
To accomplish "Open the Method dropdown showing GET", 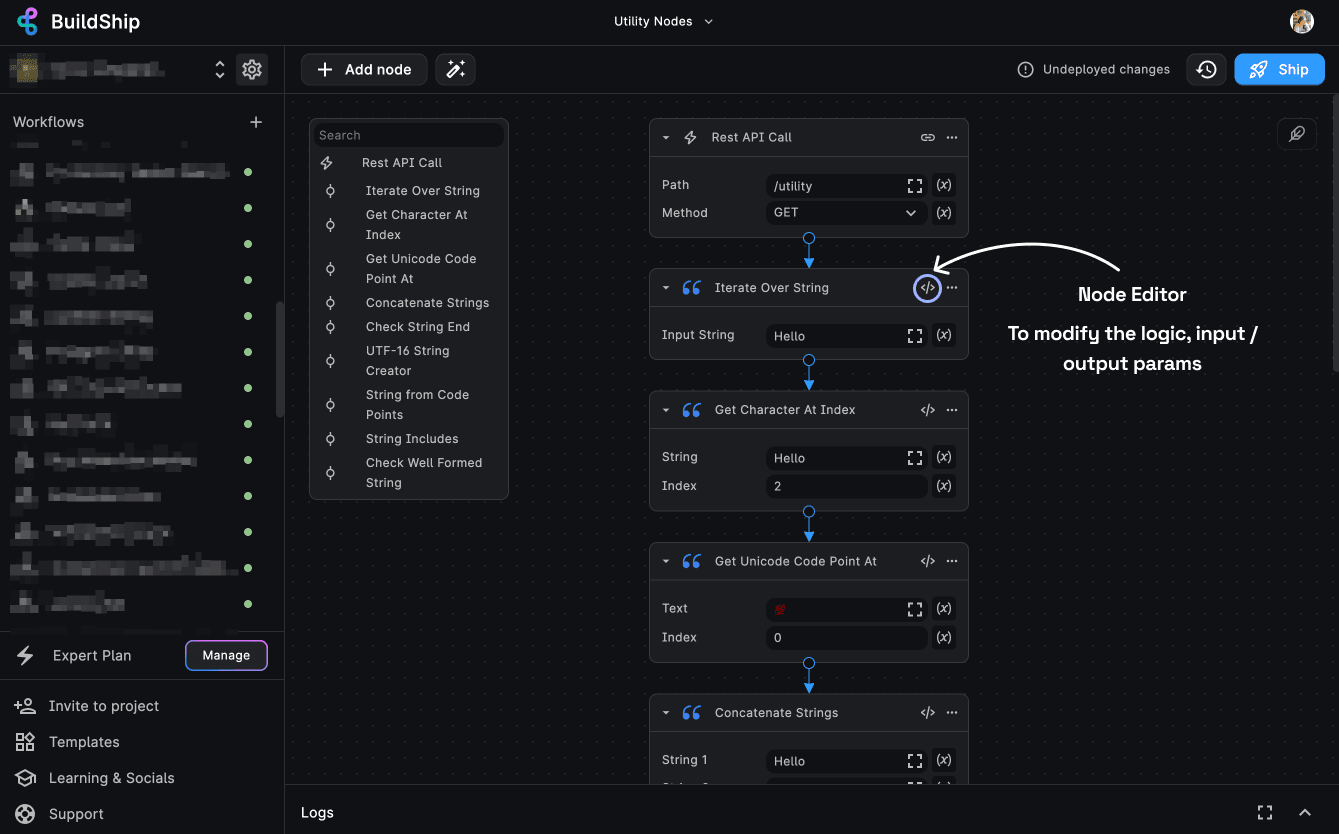I will pyautogui.click(x=846, y=212).
